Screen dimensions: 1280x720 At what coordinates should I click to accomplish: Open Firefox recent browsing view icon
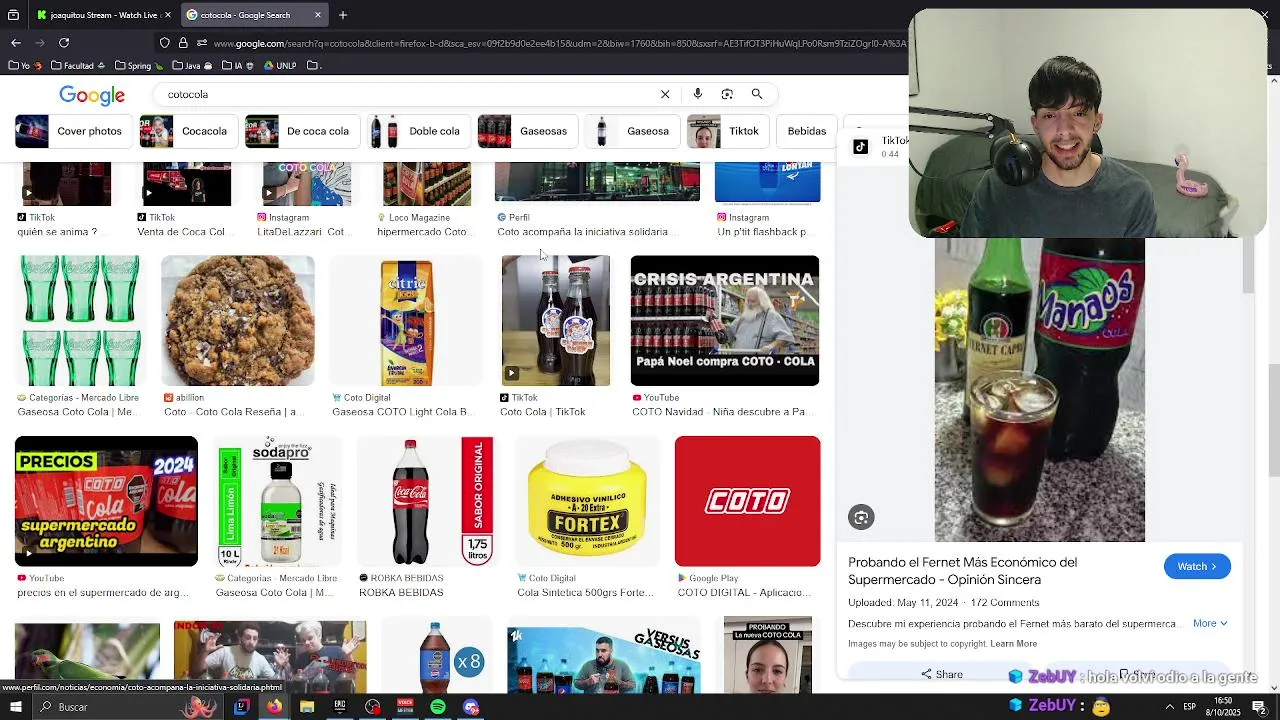[14, 15]
